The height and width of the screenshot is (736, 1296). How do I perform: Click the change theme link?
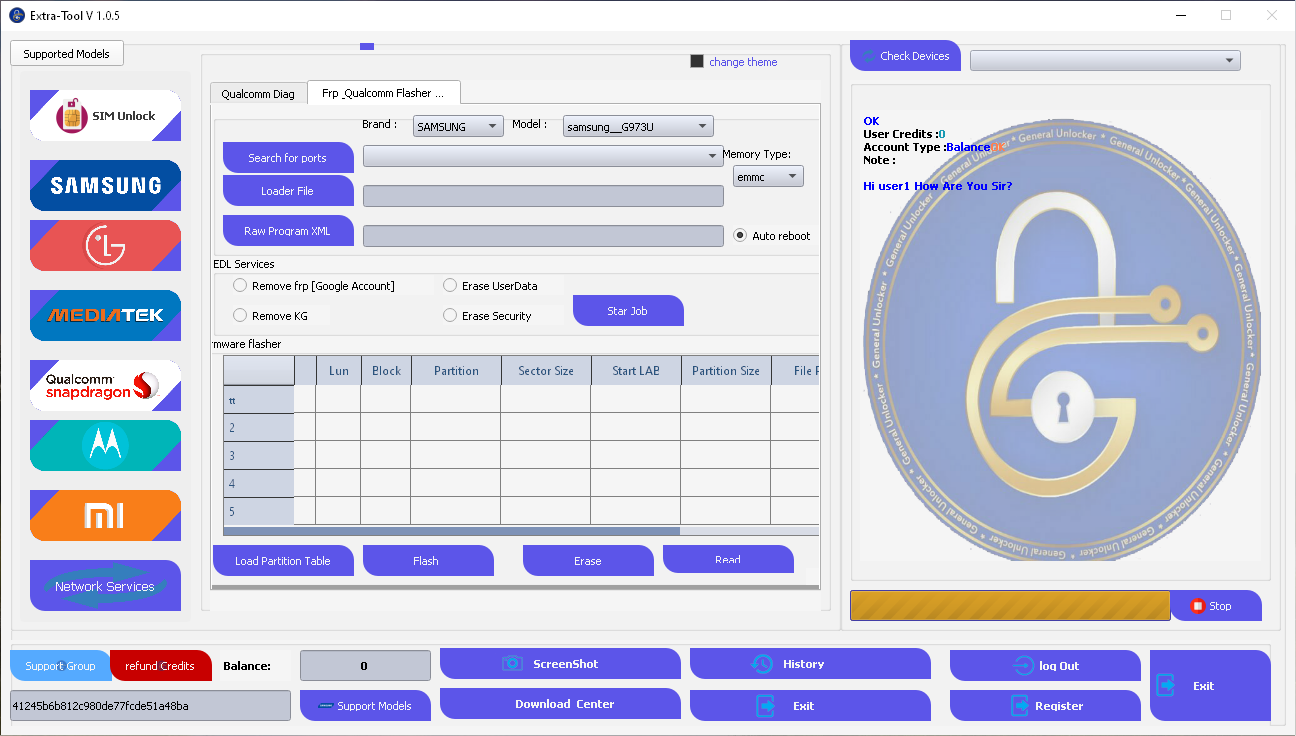[x=743, y=62]
